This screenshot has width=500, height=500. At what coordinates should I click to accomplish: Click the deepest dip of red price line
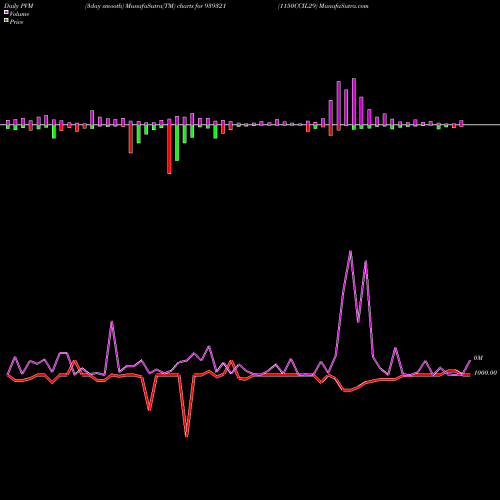point(186,436)
